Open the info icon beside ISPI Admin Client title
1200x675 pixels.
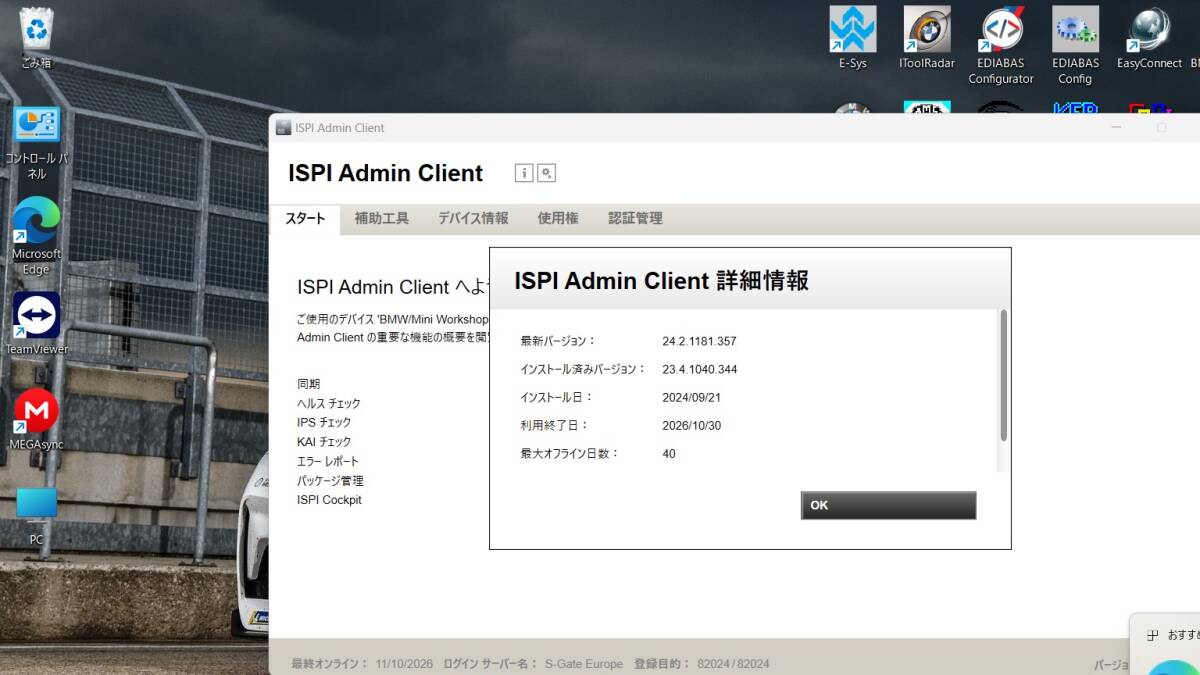click(x=524, y=173)
